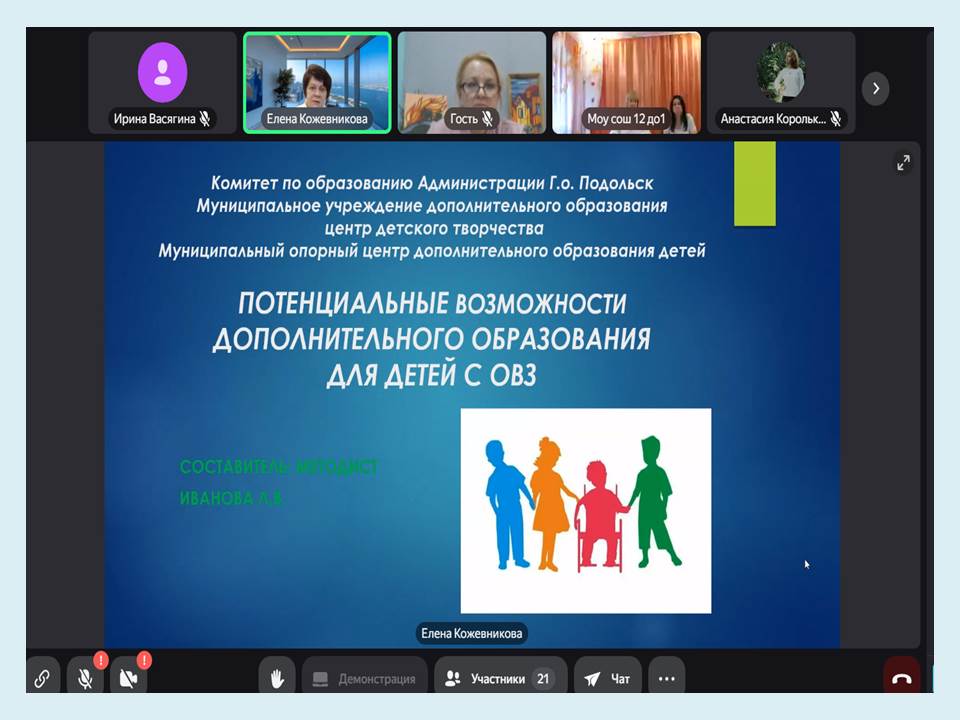
Task: Click the Демонстрация screen share button
Action: click(x=365, y=678)
